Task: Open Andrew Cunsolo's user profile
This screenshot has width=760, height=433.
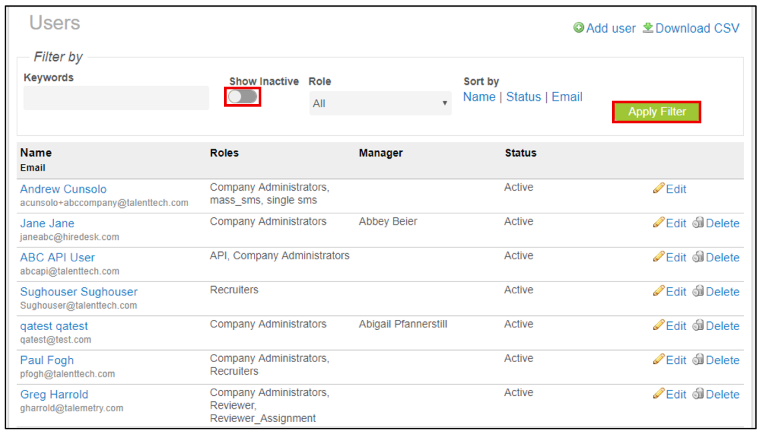Action: tap(63, 189)
